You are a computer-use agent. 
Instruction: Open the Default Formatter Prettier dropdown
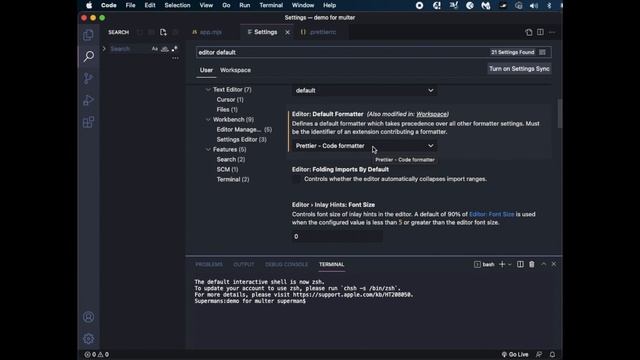pos(364,146)
